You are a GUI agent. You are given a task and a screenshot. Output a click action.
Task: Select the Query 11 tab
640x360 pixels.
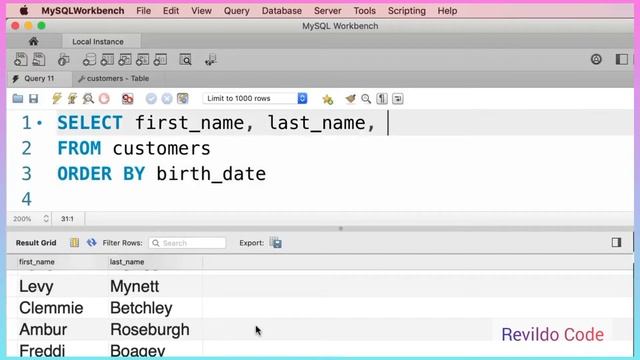tap(39, 78)
